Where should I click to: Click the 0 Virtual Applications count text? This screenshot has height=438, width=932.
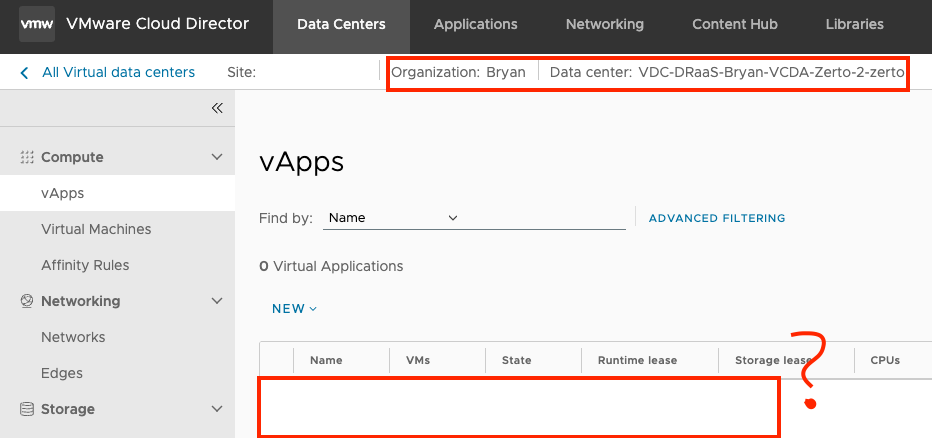coord(331,266)
